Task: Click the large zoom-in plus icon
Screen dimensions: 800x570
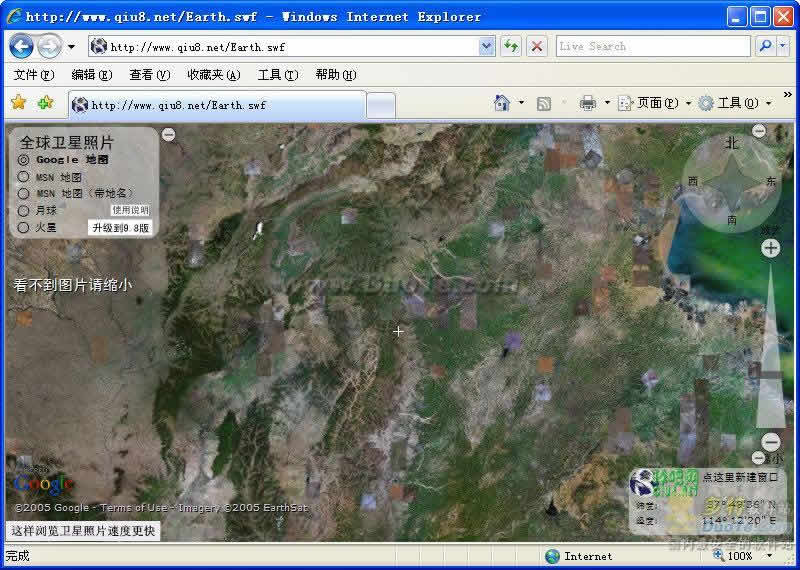Action: 770,249
